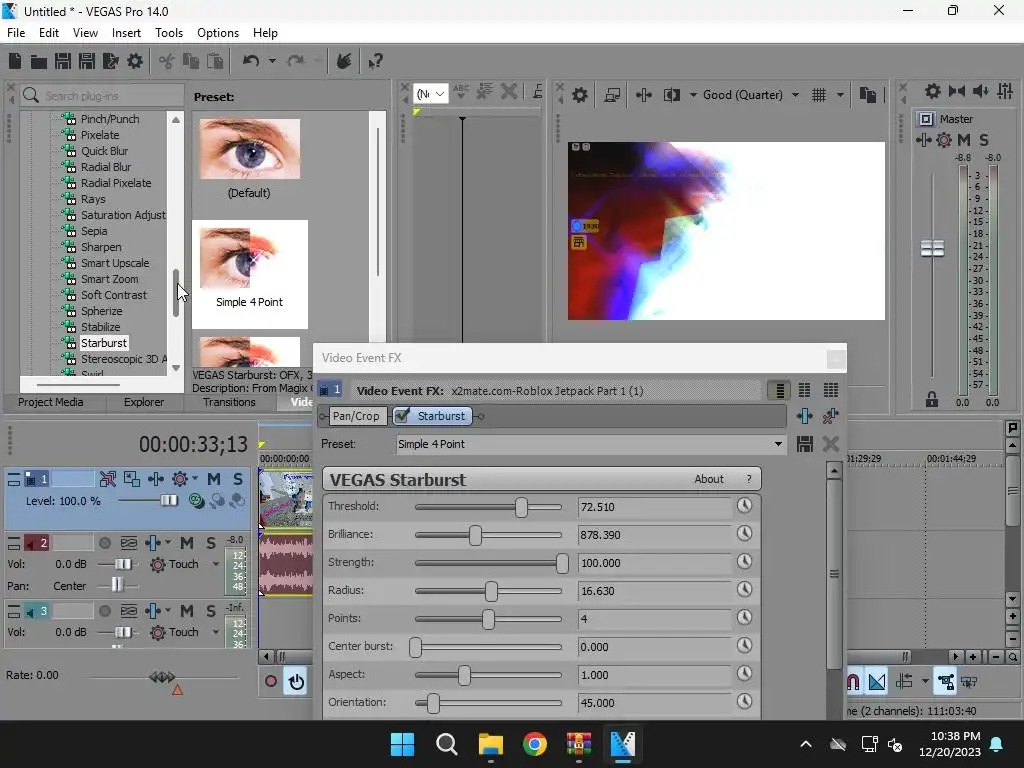1024x768 pixels.
Task: Click the Starburst help question mark
Action: coord(748,479)
